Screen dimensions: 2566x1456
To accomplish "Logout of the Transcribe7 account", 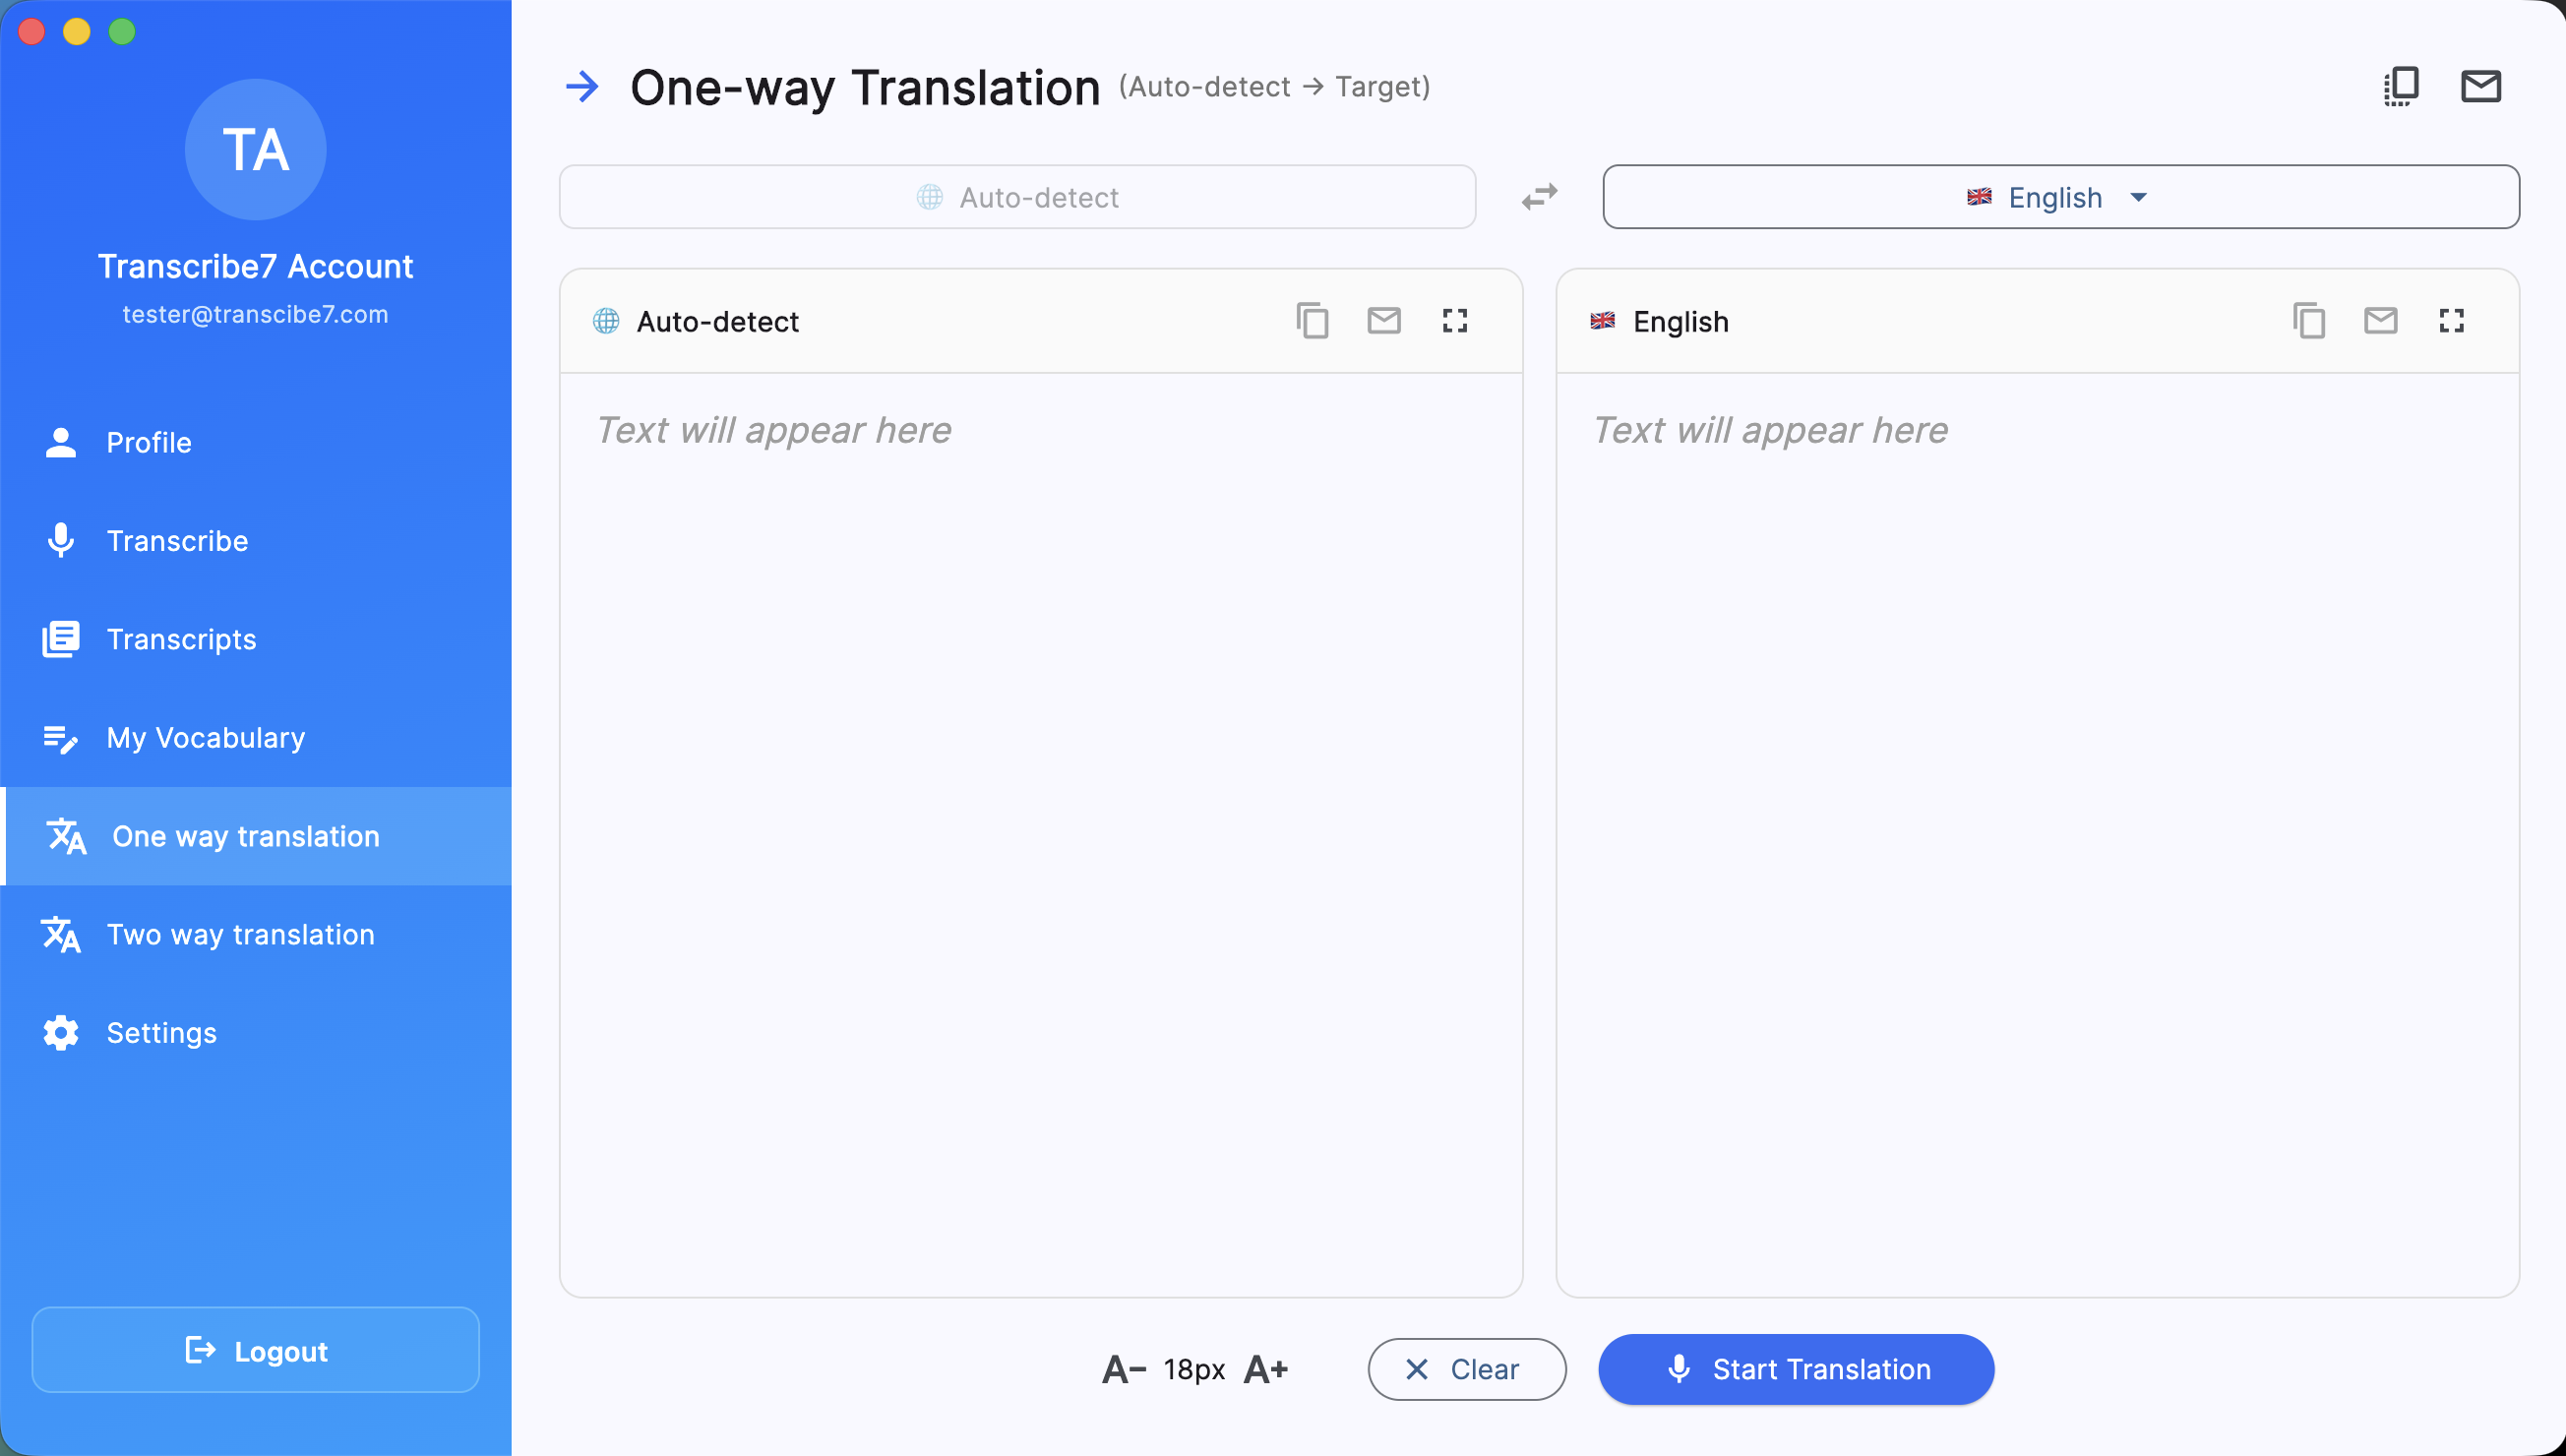I will 255,1349.
